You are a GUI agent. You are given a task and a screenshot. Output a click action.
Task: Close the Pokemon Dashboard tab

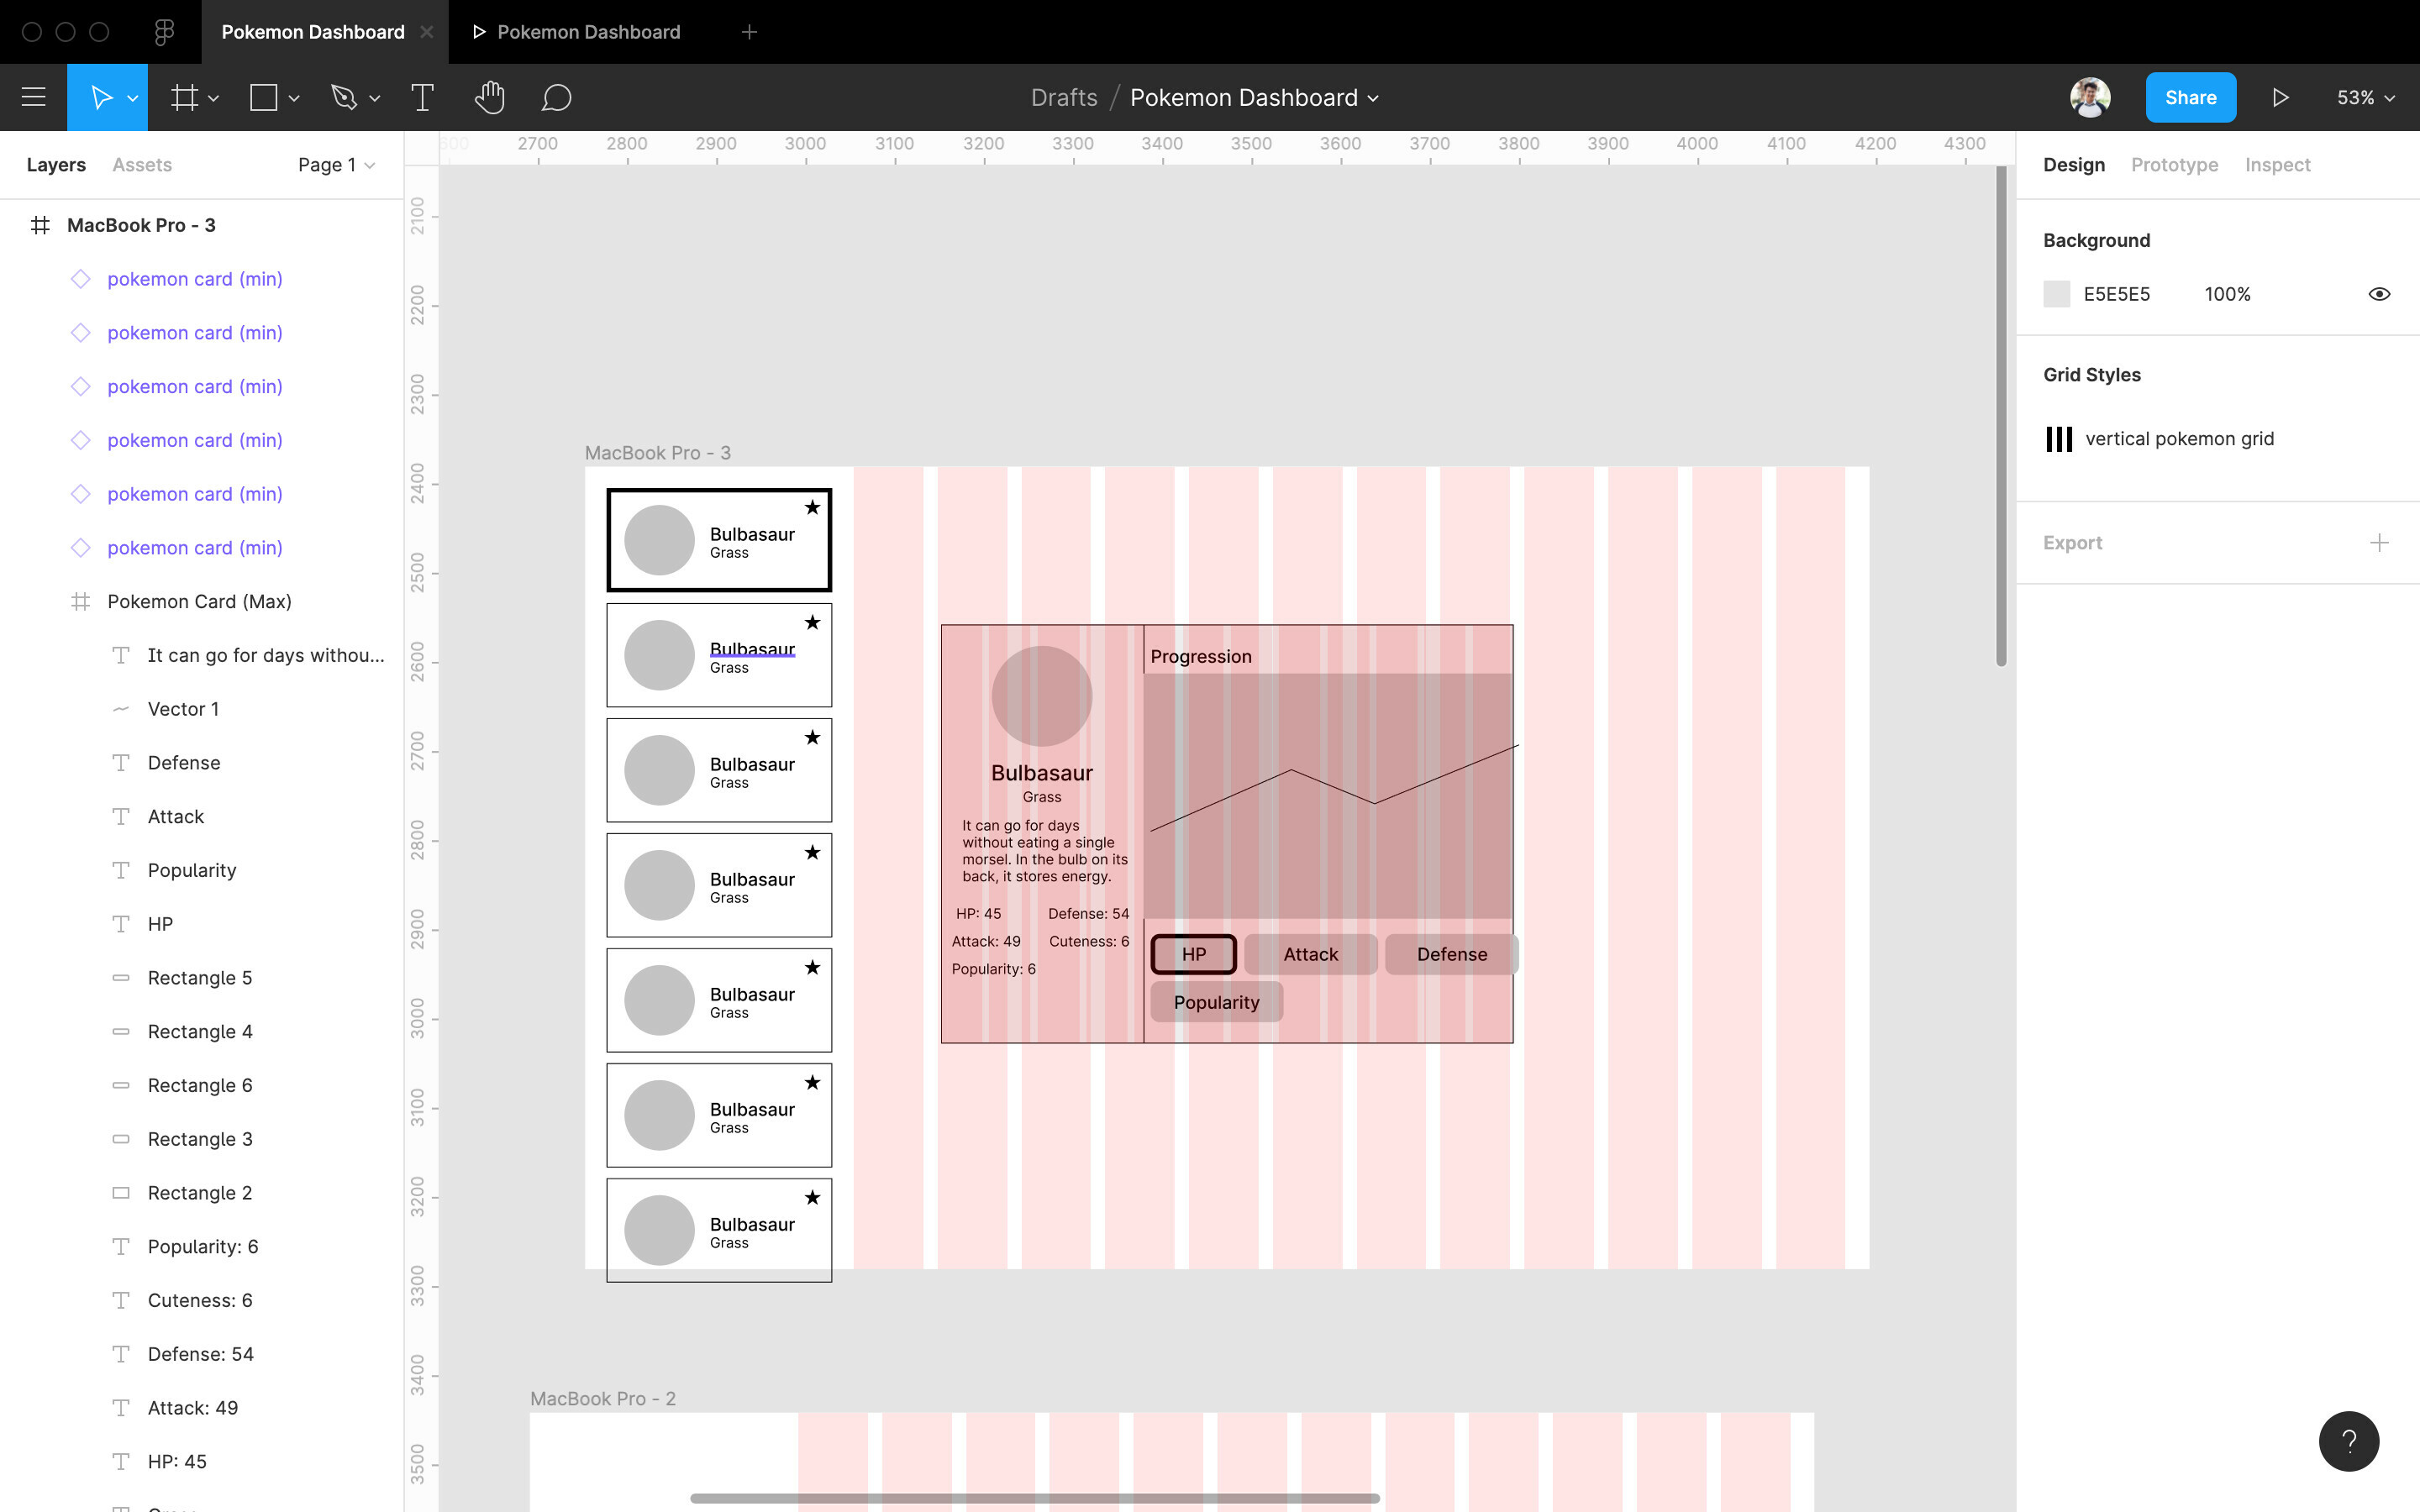[x=427, y=32]
